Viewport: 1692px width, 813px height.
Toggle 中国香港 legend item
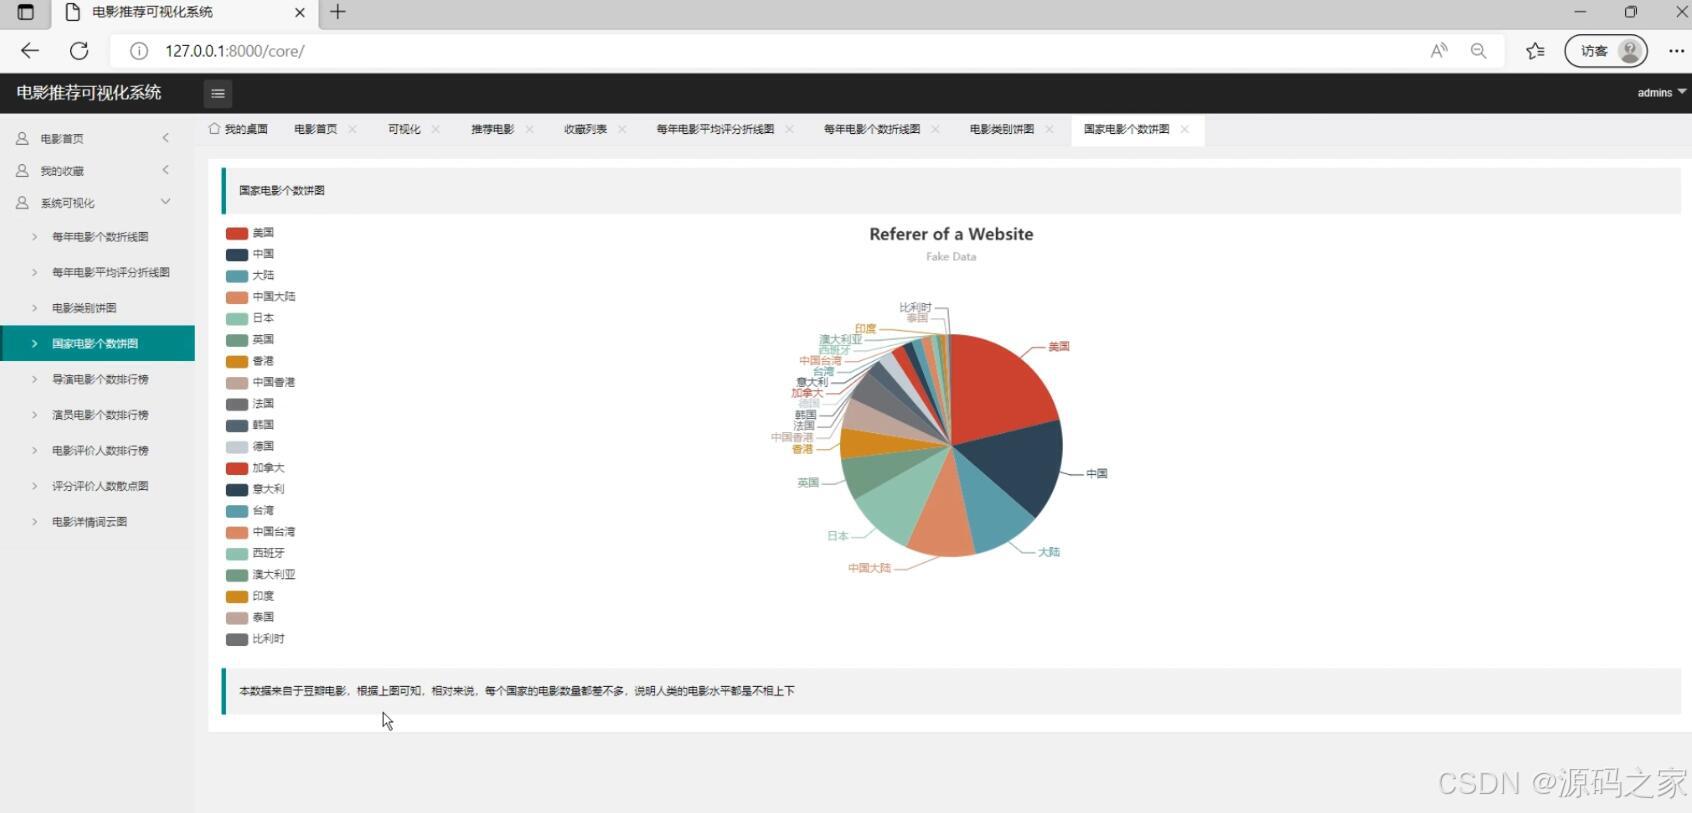click(260, 382)
